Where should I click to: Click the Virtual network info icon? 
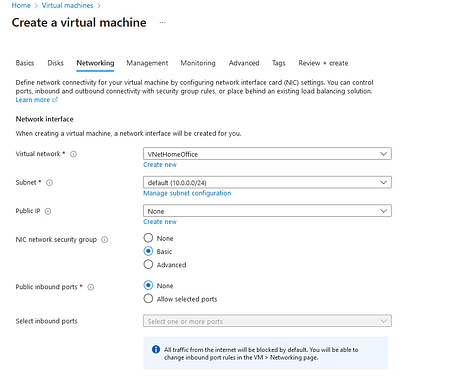point(73,154)
